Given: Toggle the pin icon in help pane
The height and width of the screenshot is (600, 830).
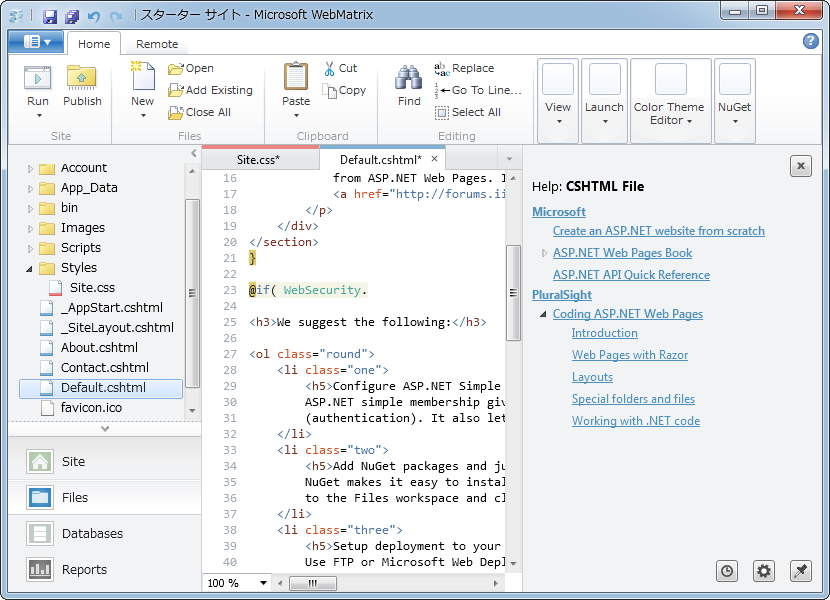Looking at the screenshot, I should pyautogui.click(x=800, y=571).
